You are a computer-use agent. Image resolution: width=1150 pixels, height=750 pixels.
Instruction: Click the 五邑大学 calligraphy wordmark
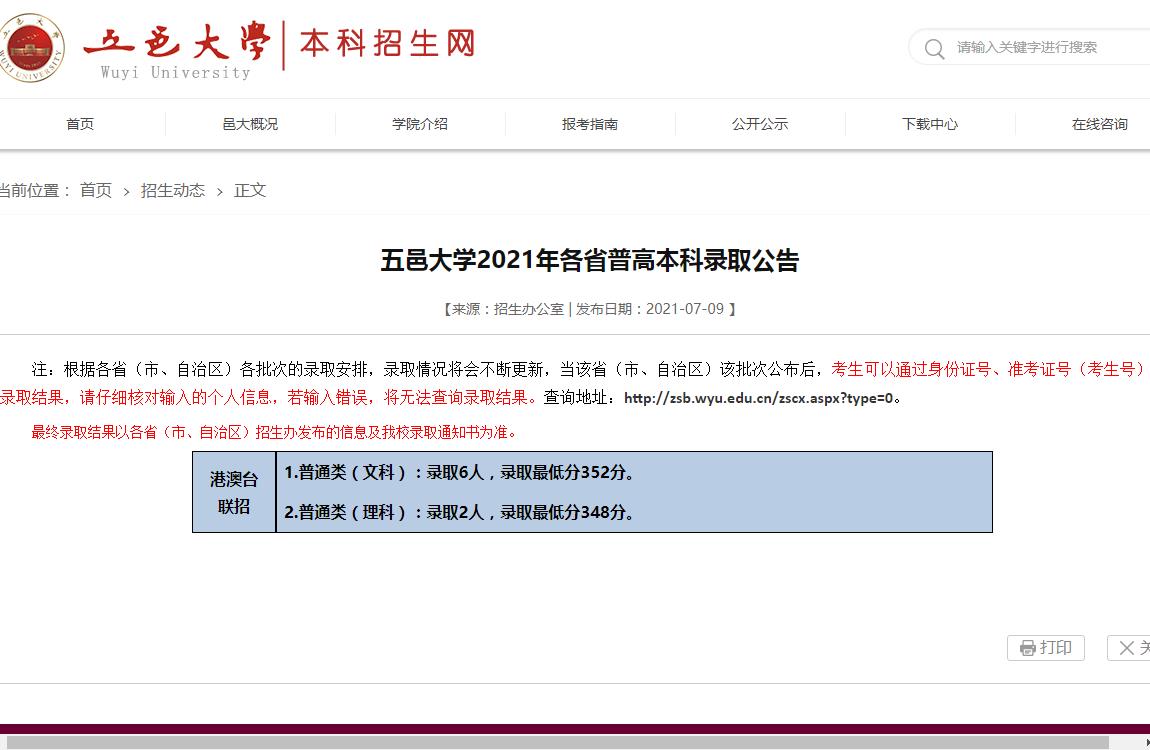176,41
